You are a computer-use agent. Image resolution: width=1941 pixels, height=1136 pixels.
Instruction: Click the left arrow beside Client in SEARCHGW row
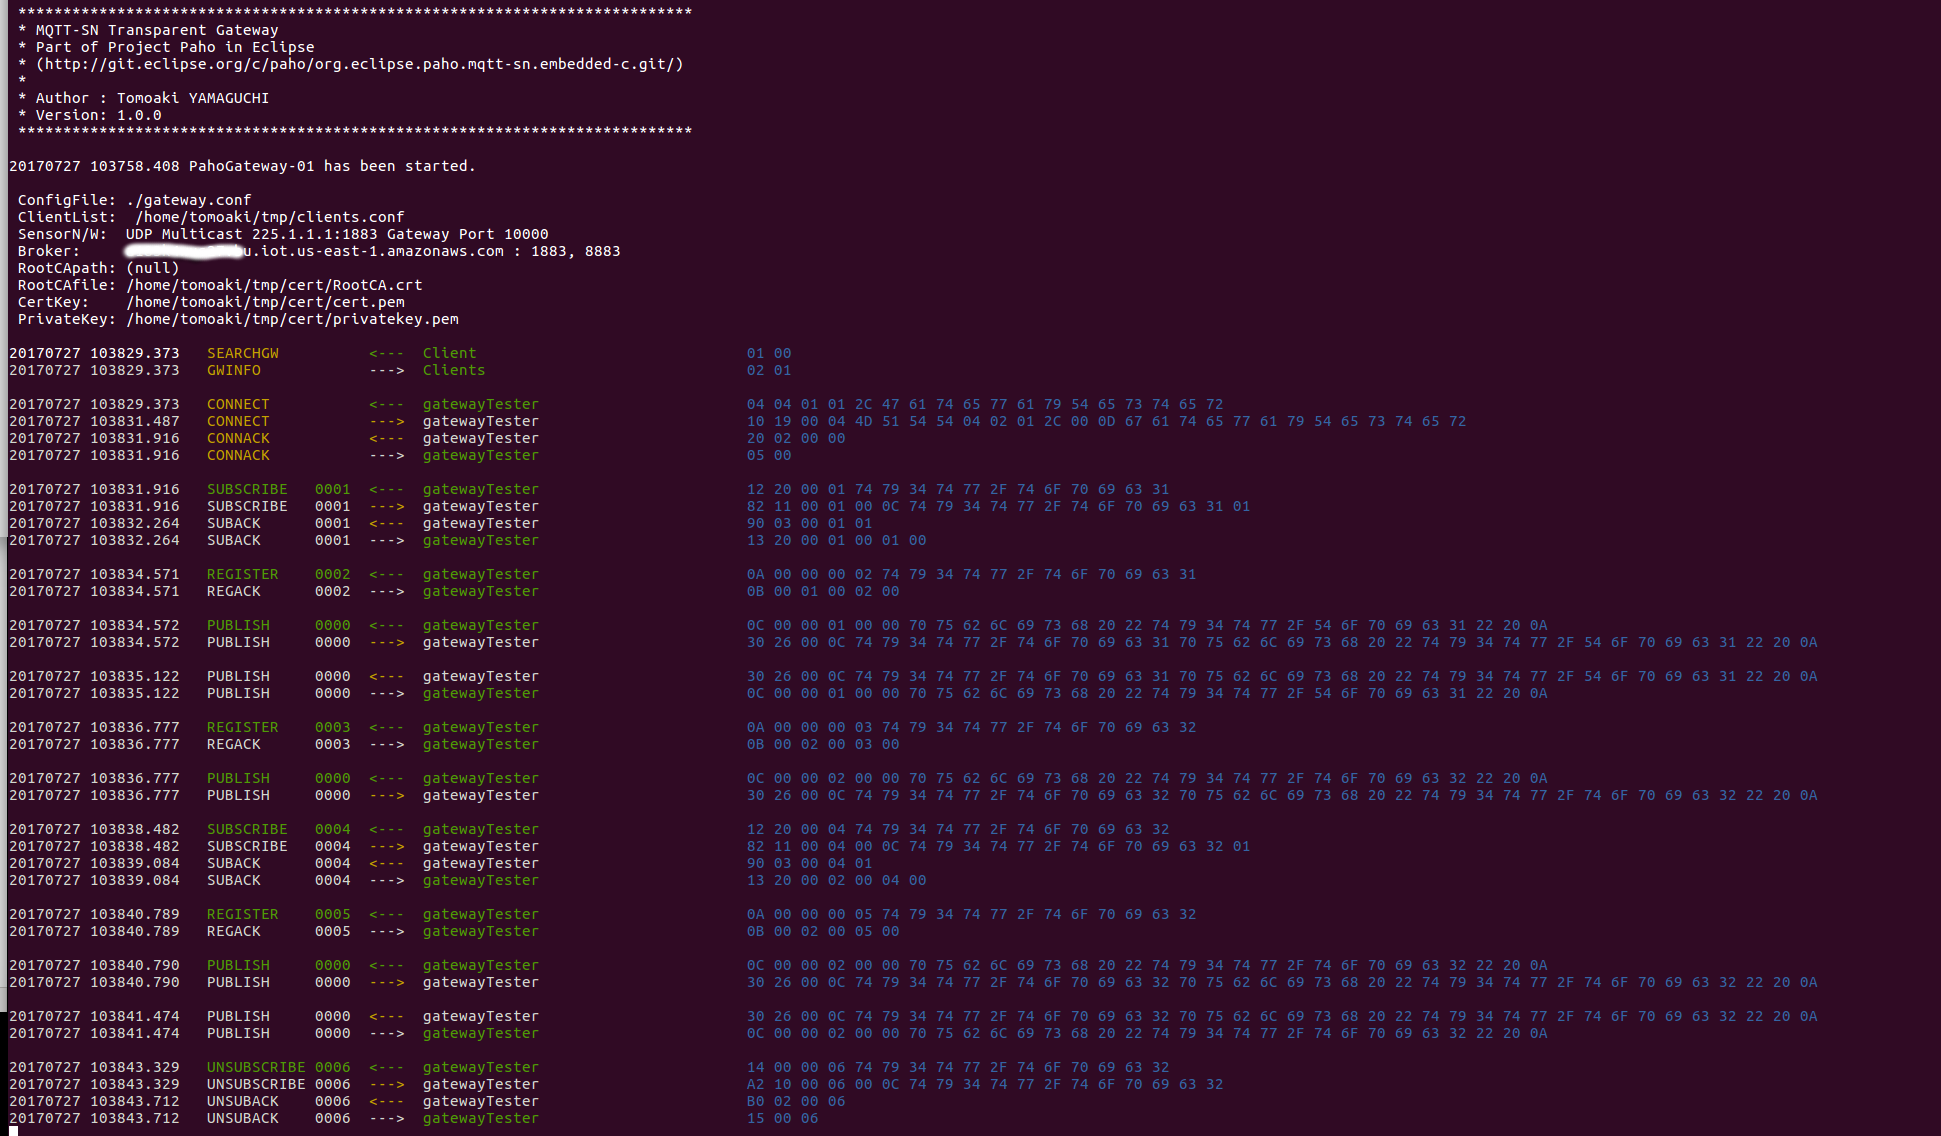(x=386, y=353)
